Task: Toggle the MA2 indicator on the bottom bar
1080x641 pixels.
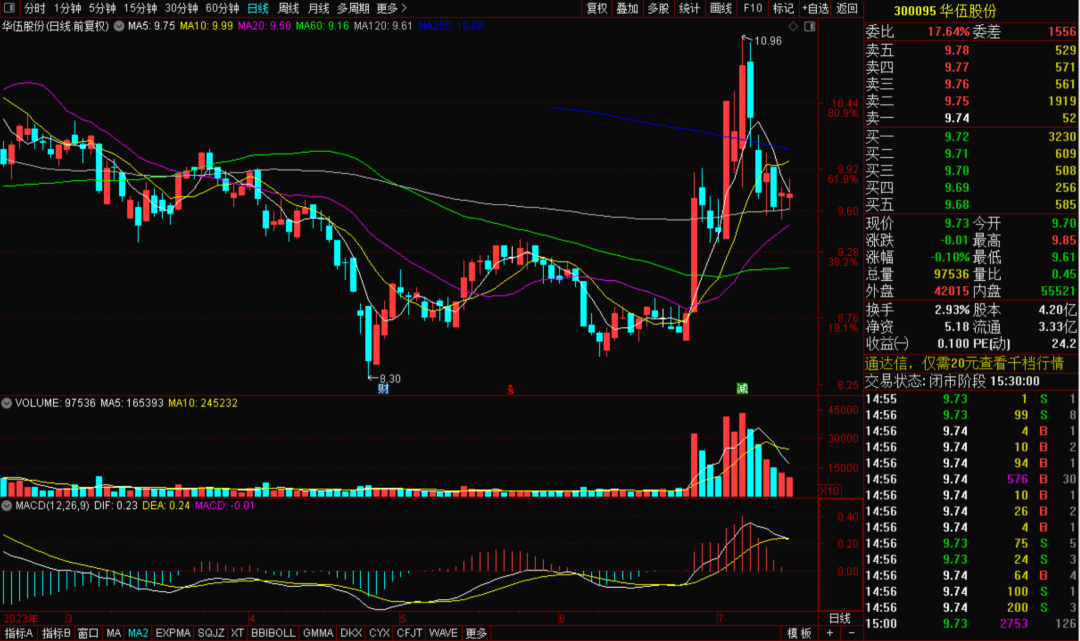Action: pyautogui.click(x=138, y=633)
